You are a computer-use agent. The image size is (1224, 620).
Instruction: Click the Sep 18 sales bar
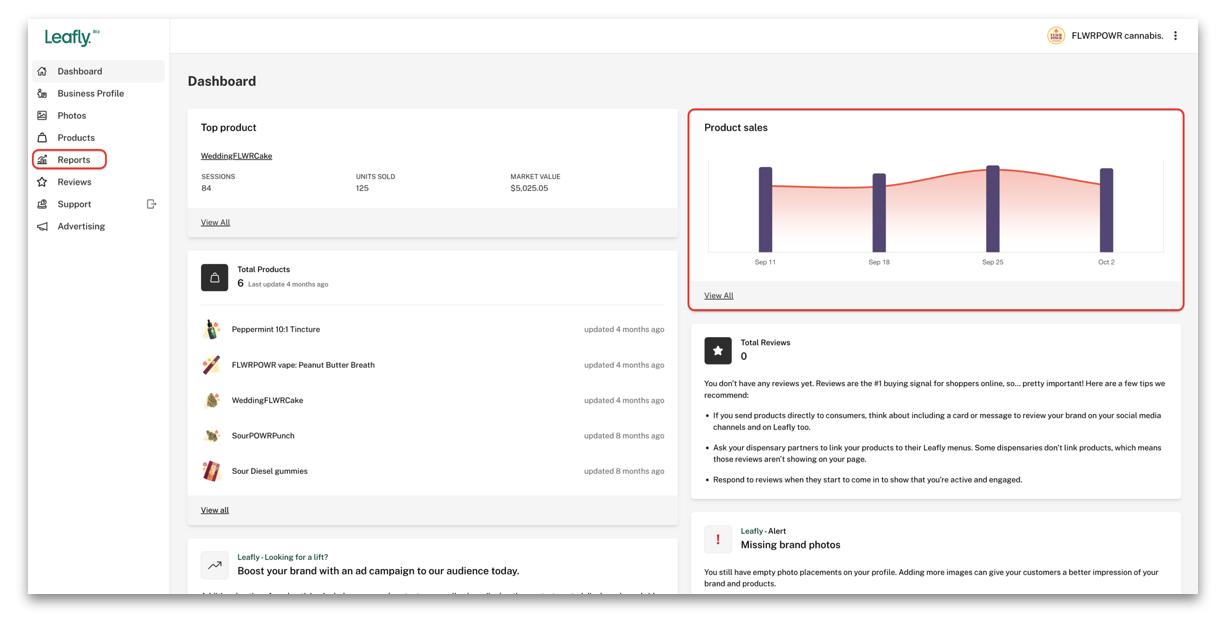click(x=879, y=212)
